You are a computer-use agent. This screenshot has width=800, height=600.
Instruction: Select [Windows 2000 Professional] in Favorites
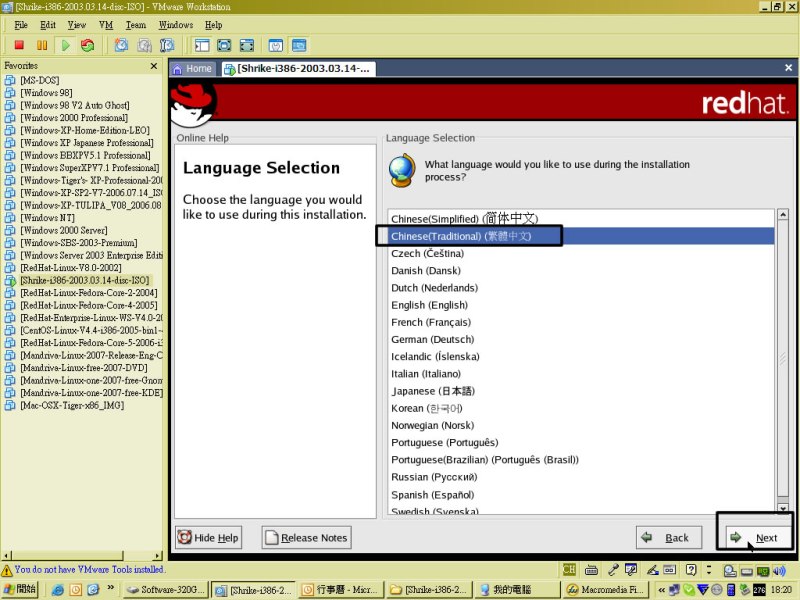[x=74, y=118]
